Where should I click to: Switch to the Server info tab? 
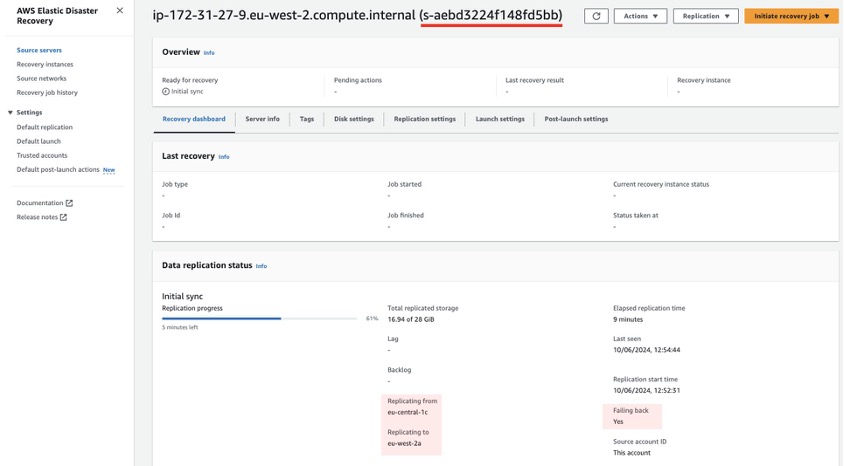click(x=263, y=119)
